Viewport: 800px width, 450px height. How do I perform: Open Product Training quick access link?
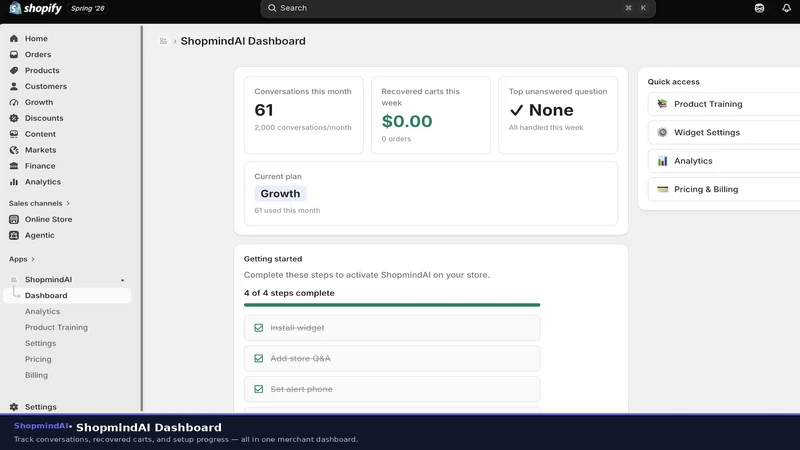(723, 104)
